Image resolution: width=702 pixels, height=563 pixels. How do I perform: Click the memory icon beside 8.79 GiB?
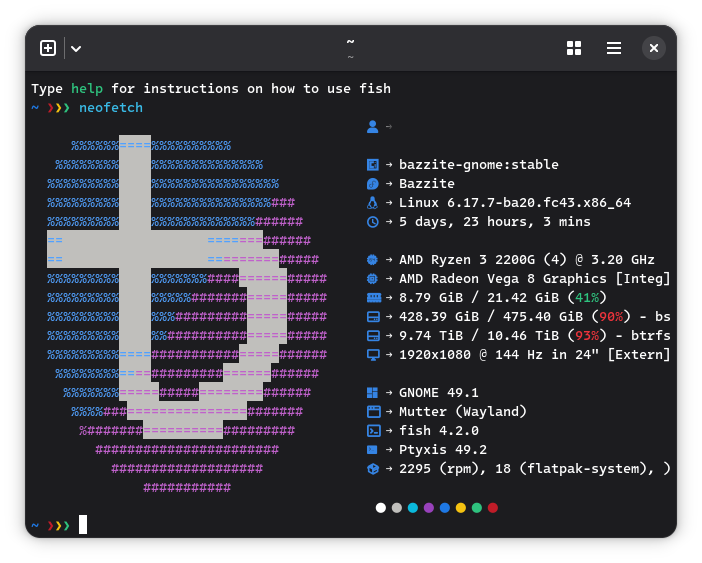click(373, 298)
